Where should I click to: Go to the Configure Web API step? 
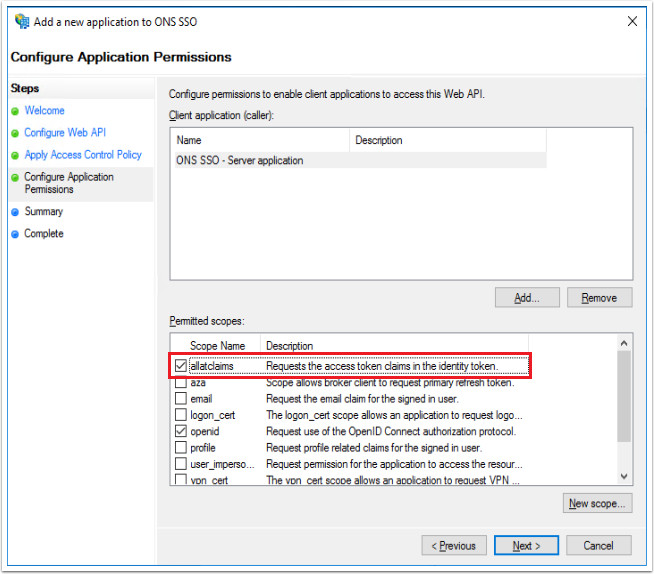pos(65,133)
